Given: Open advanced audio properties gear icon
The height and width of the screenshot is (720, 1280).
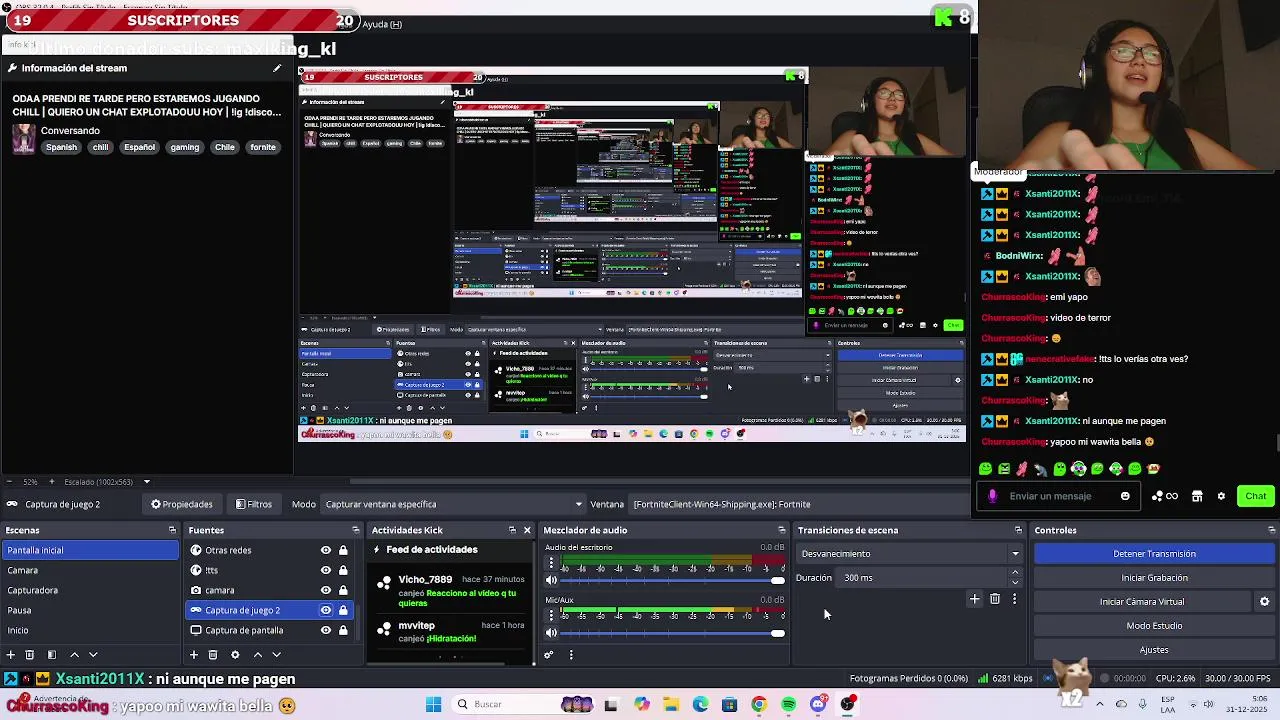Looking at the screenshot, I should (549, 655).
